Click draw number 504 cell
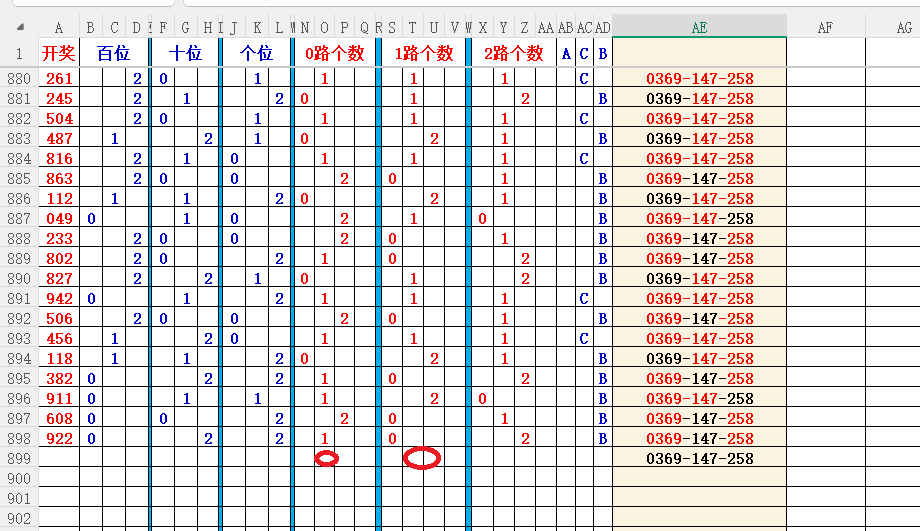 tap(59, 118)
